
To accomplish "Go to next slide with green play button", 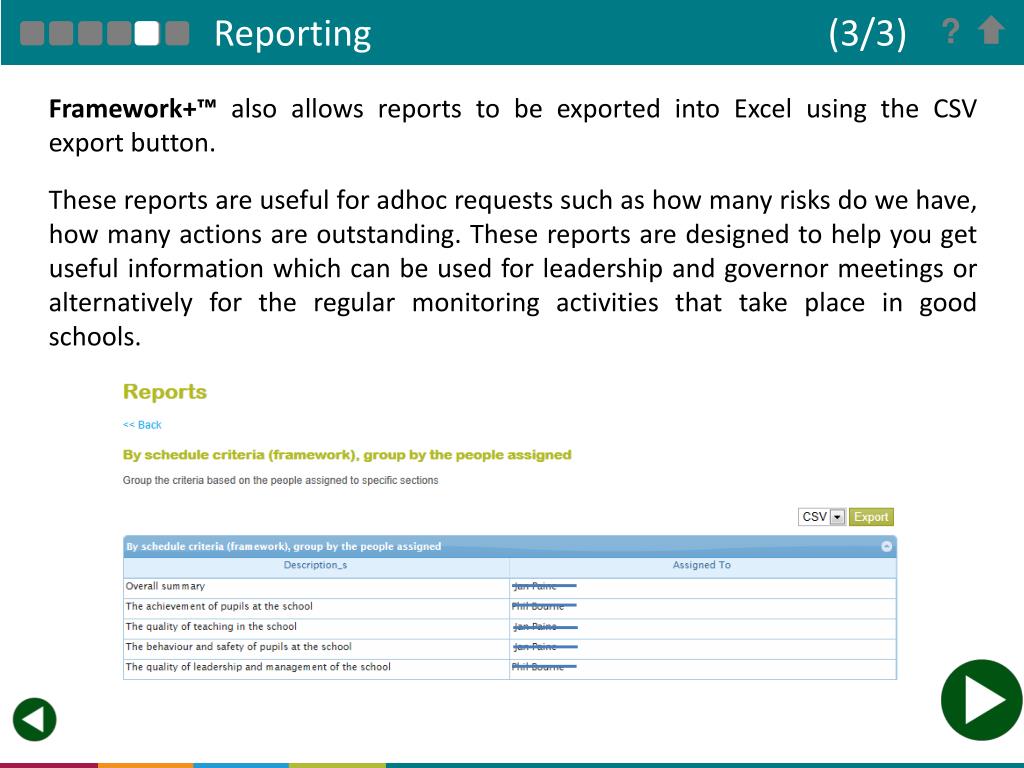I will [x=982, y=700].
